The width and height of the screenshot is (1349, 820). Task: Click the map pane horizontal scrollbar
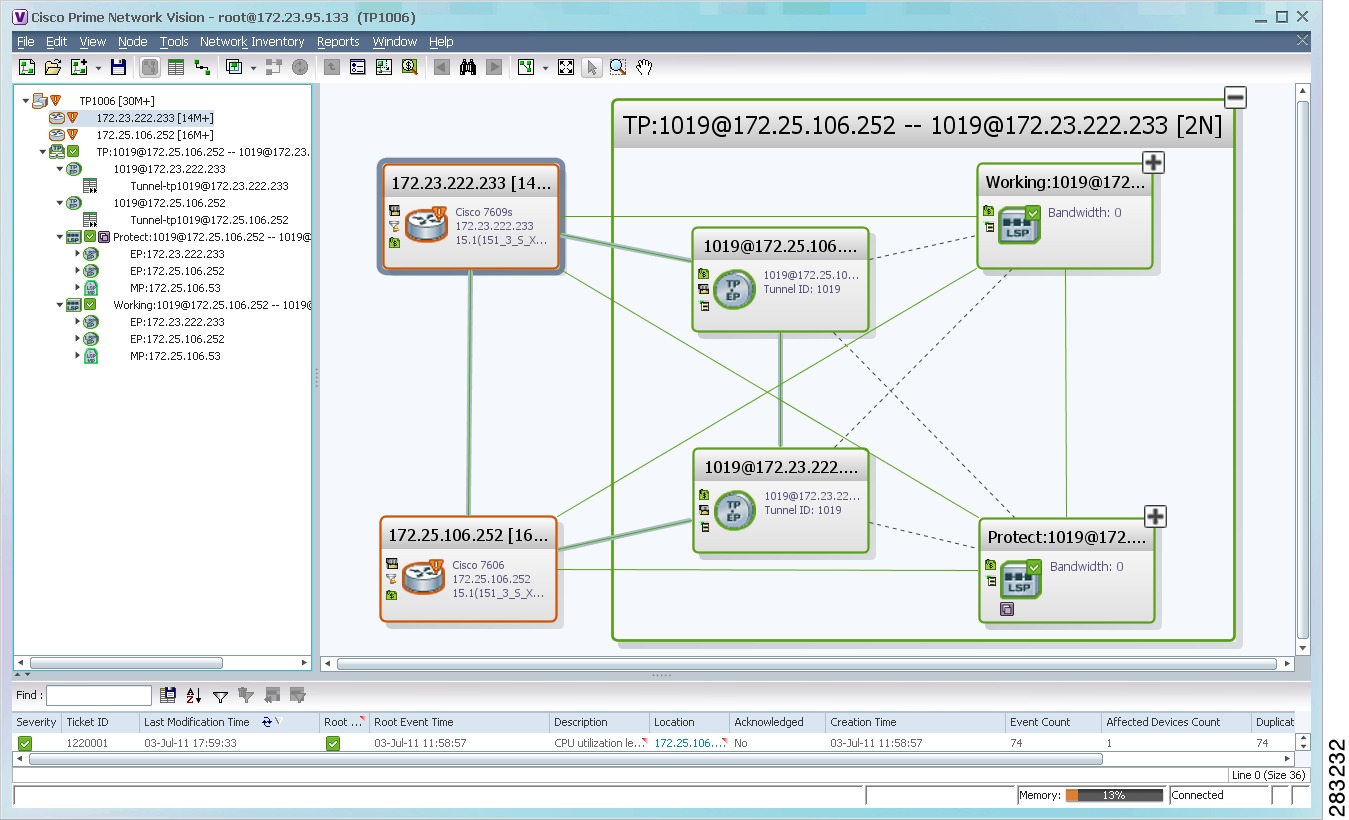[x=806, y=663]
